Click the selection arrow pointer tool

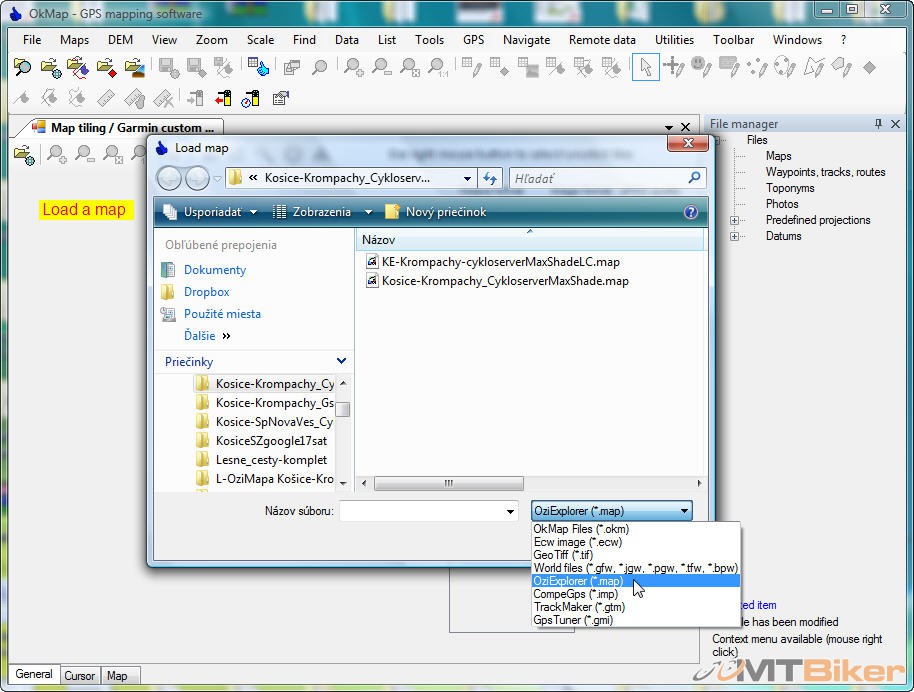click(x=645, y=68)
